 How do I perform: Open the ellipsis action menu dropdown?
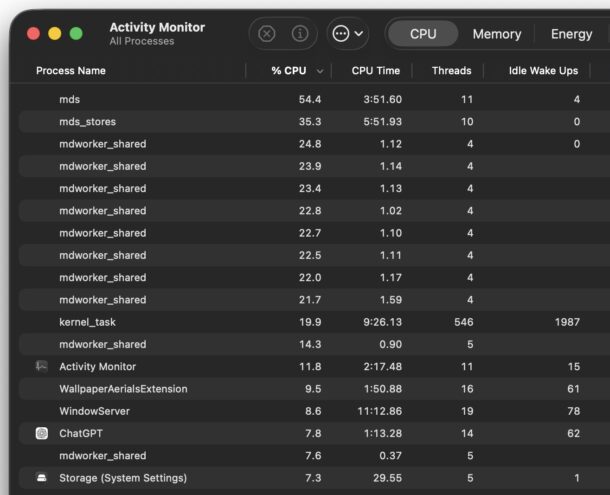pyautogui.click(x=348, y=34)
